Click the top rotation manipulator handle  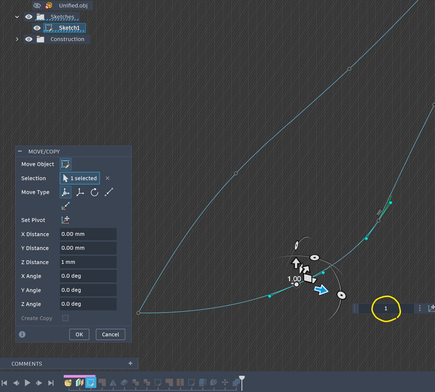coord(296,246)
